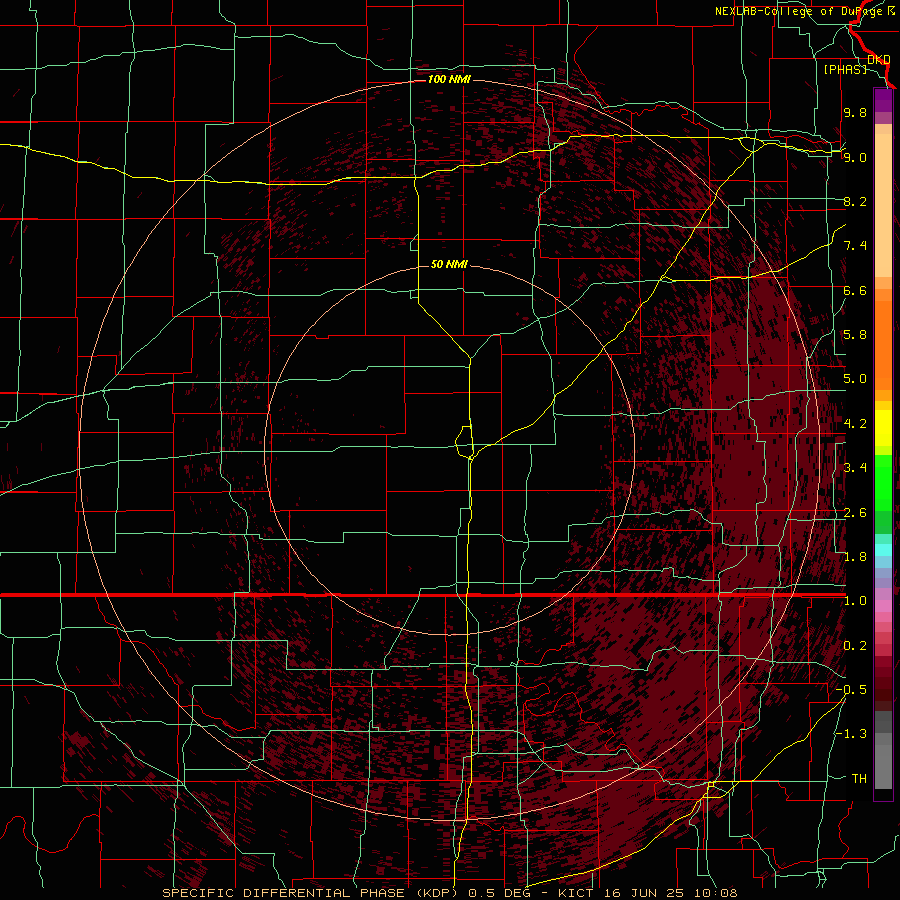
Task: Click the footer caption starting SPECIFIC DIFFERENTIAL PHASE (KDP)
Action: pos(450,893)
